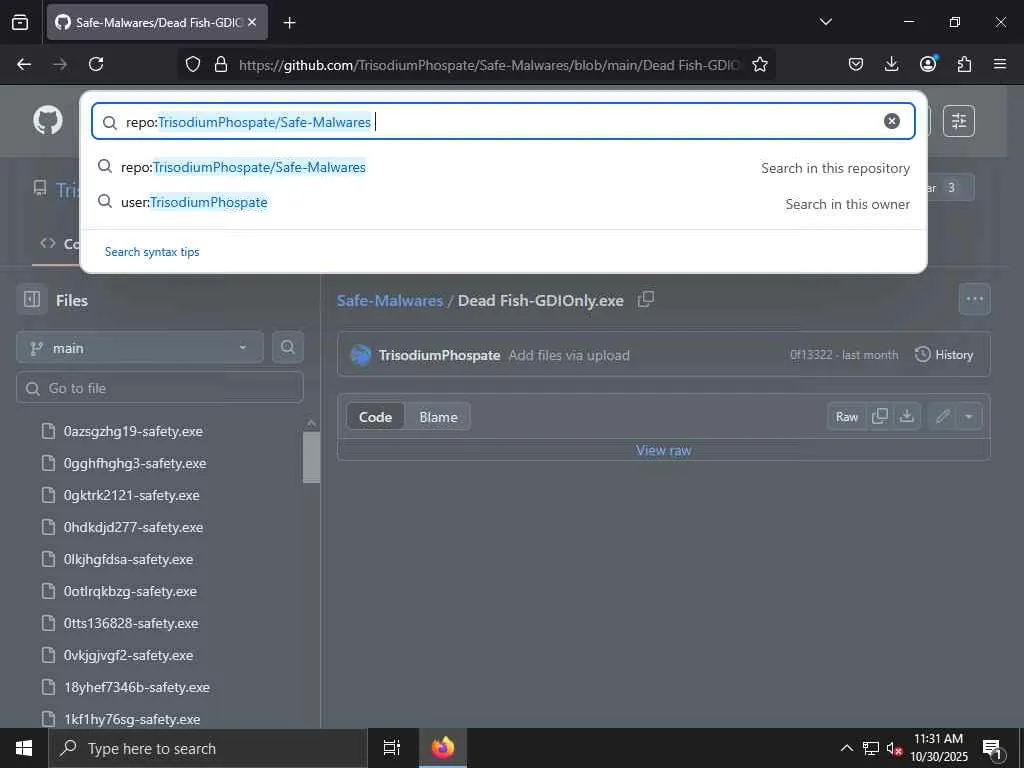Open 18yhef7346b-safety.exe in file tree
Viewport: 1024px width, 768px height.
pos(136,687)
